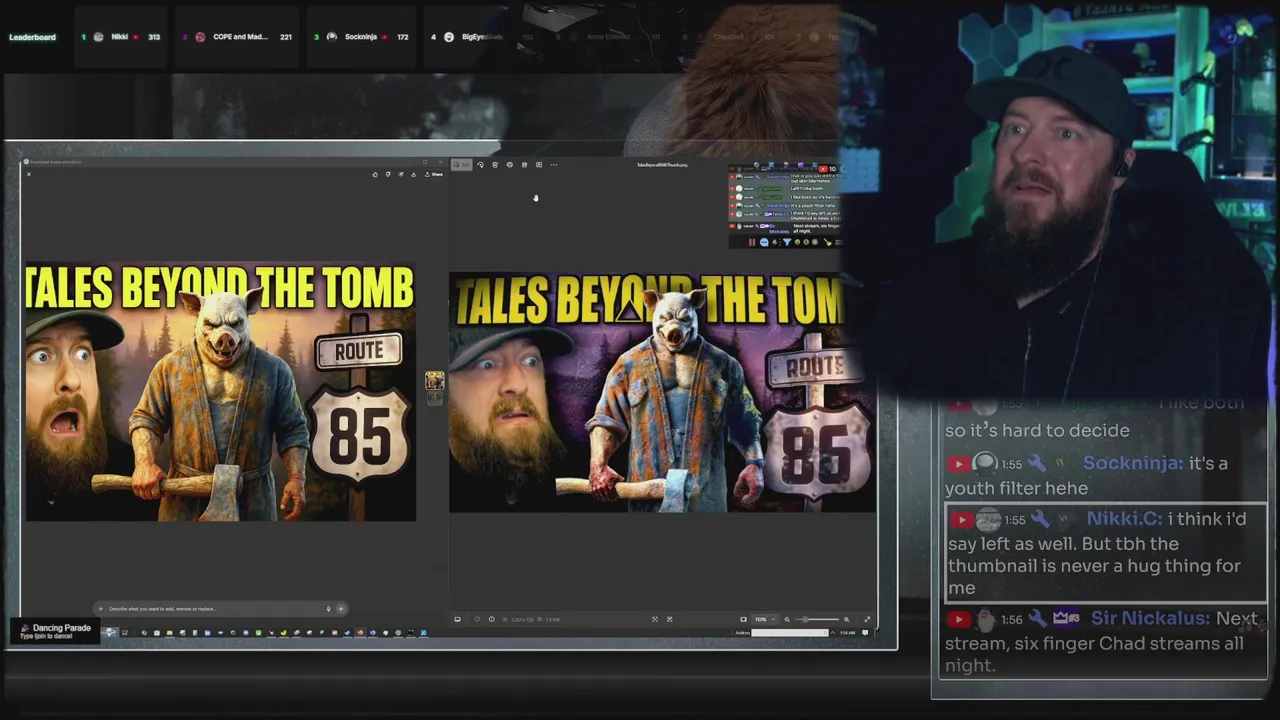The image size is (1280, 720).
Task: Click the send button in the prompt field
Action: tap(340, 608)
